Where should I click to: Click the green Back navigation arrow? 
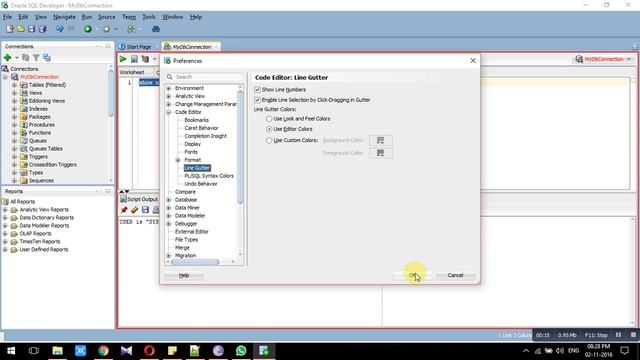[x=88, y=29]
